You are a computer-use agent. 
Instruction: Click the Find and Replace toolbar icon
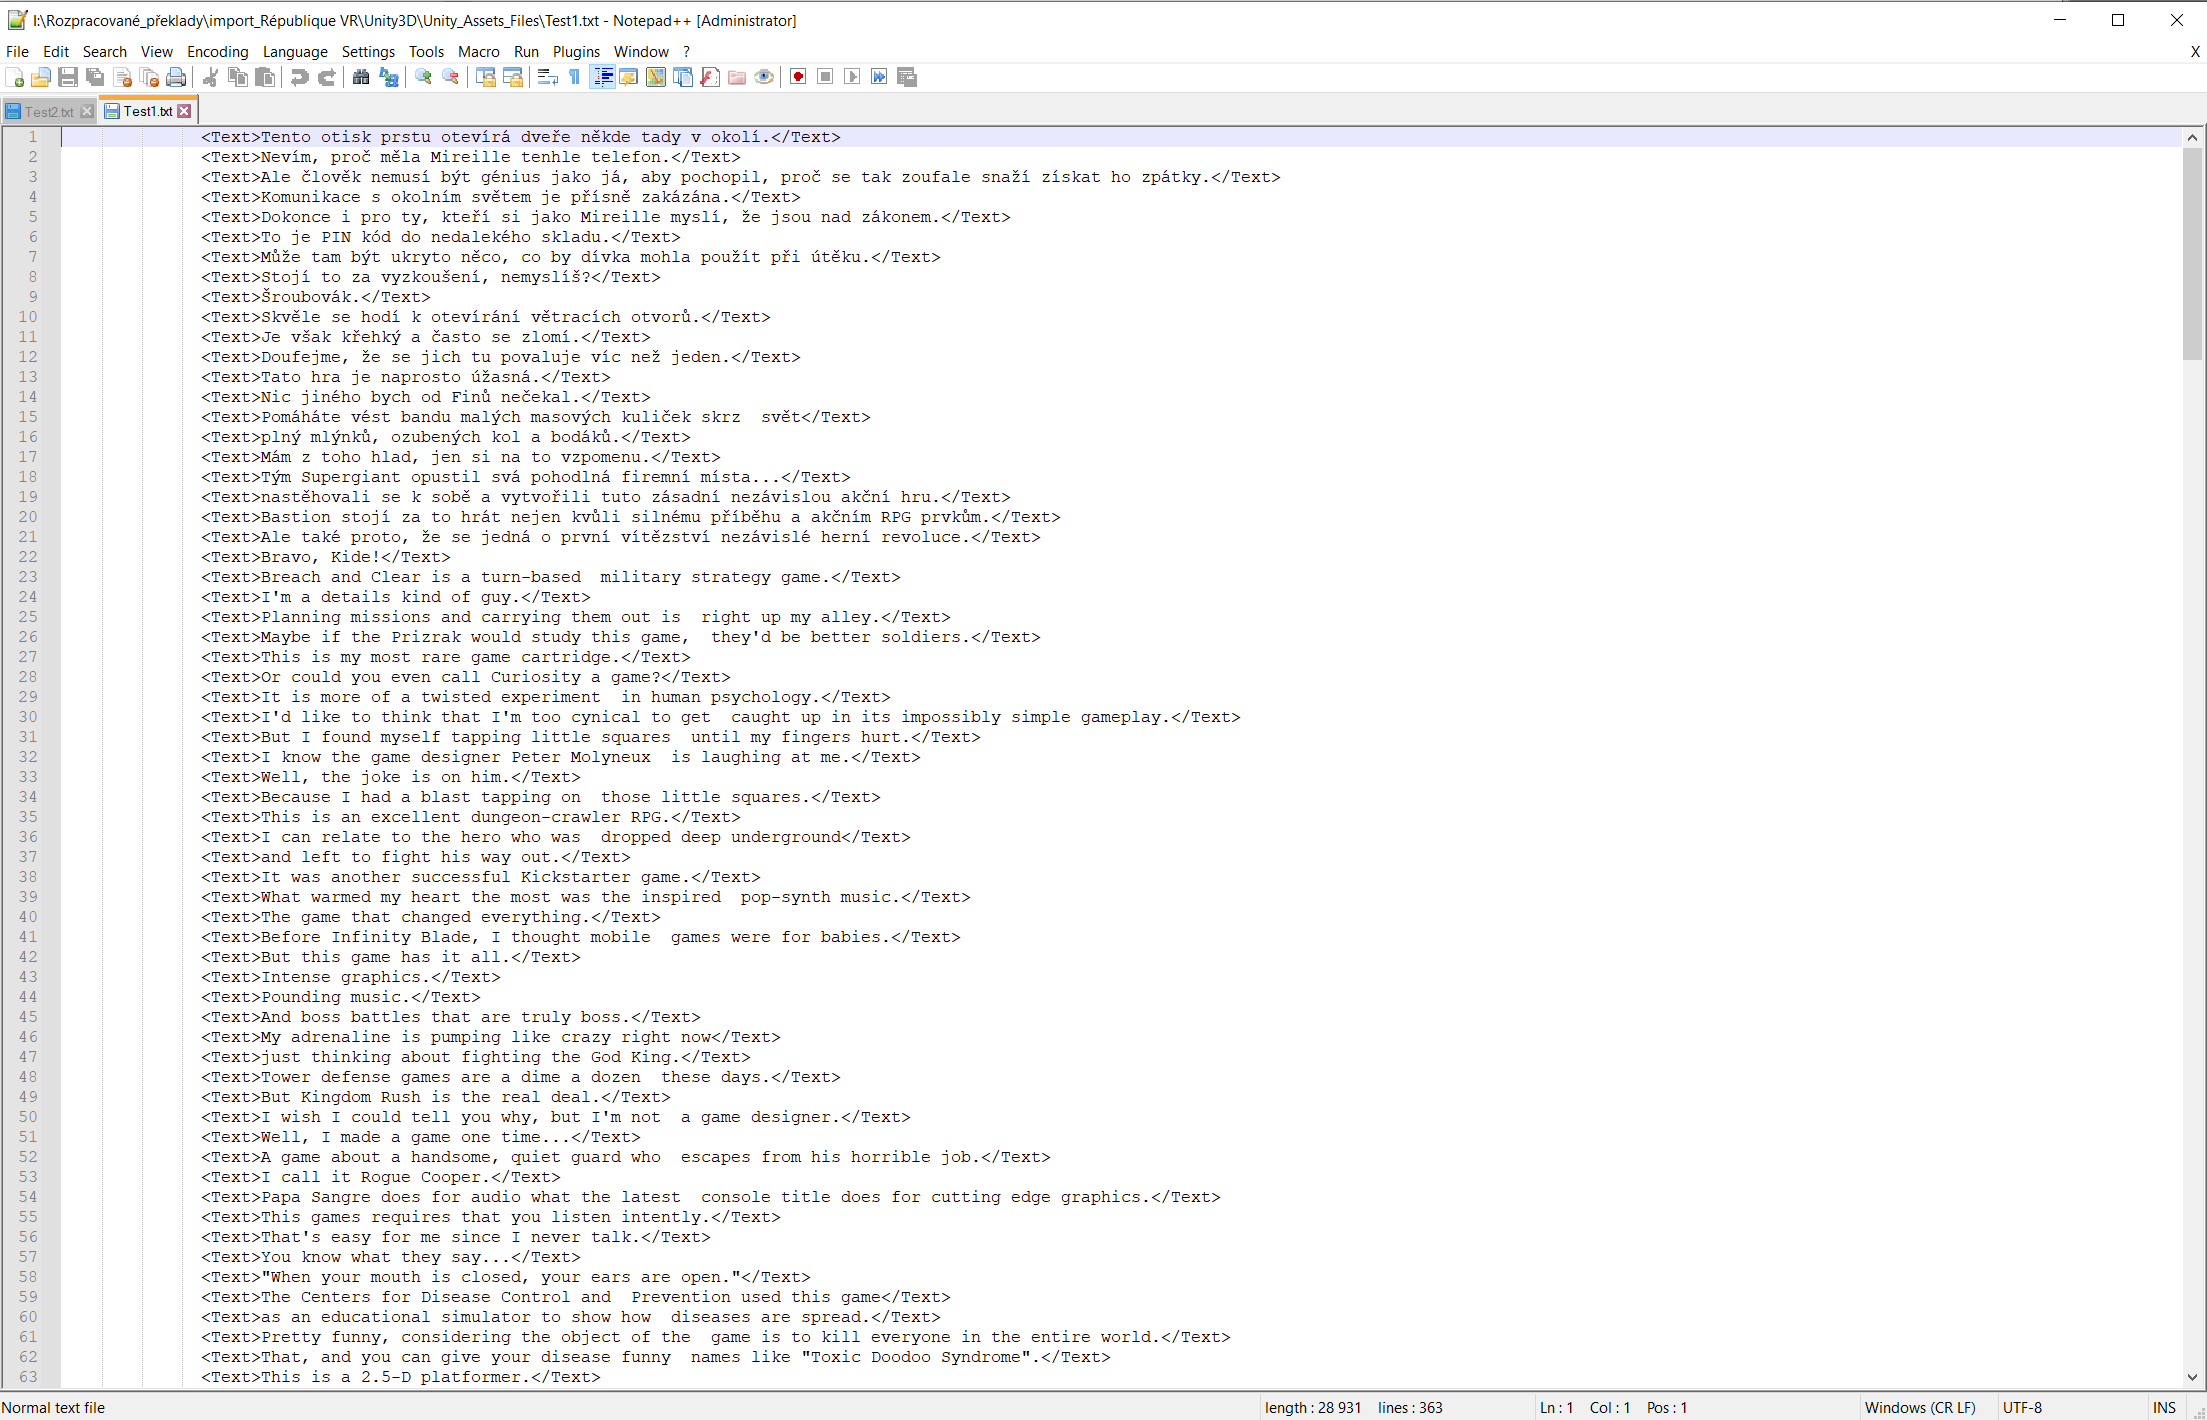(389, 77)
